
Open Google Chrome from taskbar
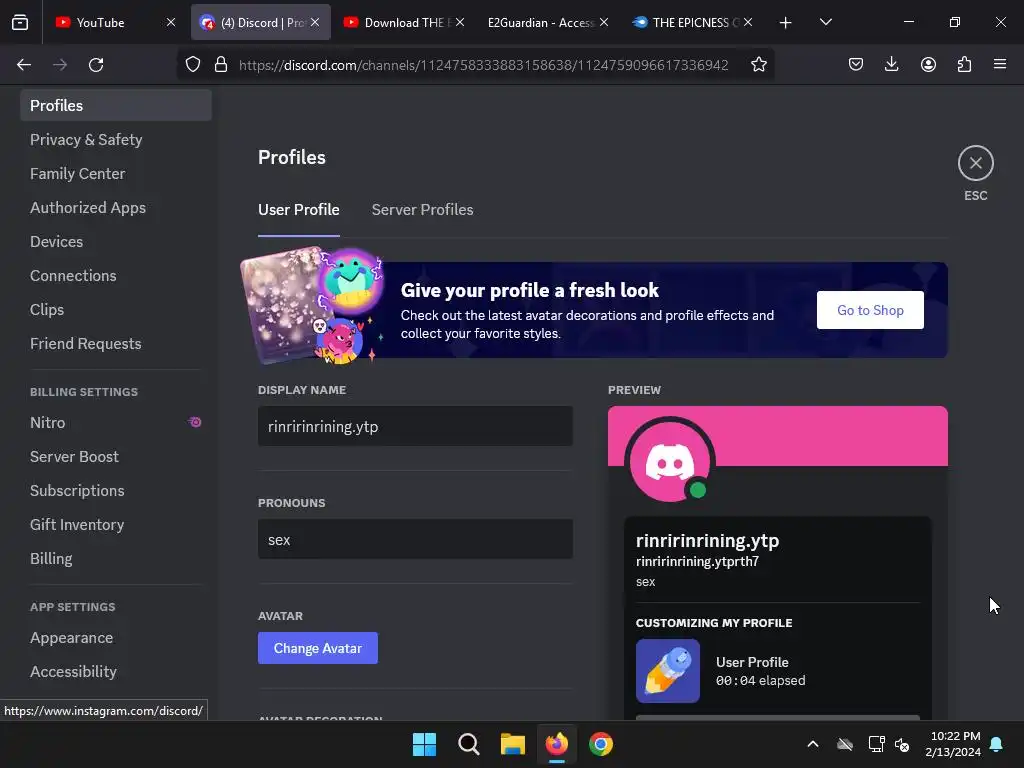601,744
